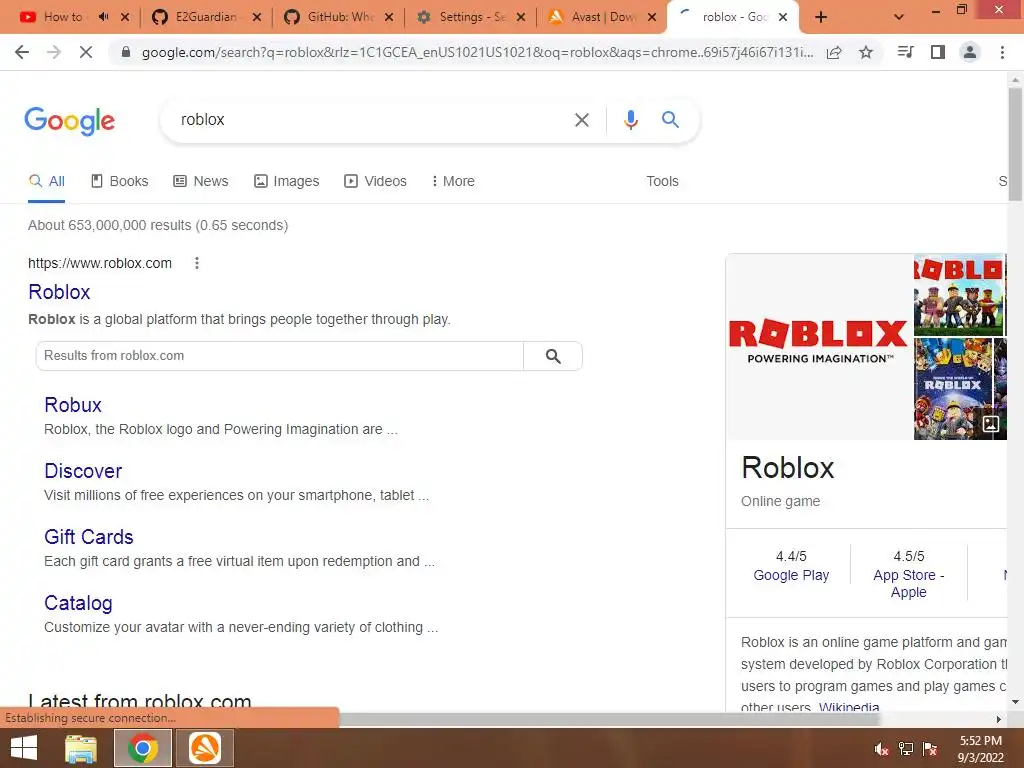Click the right arrow of horizontal scrollbar
1024x768 pixels.
999,720
